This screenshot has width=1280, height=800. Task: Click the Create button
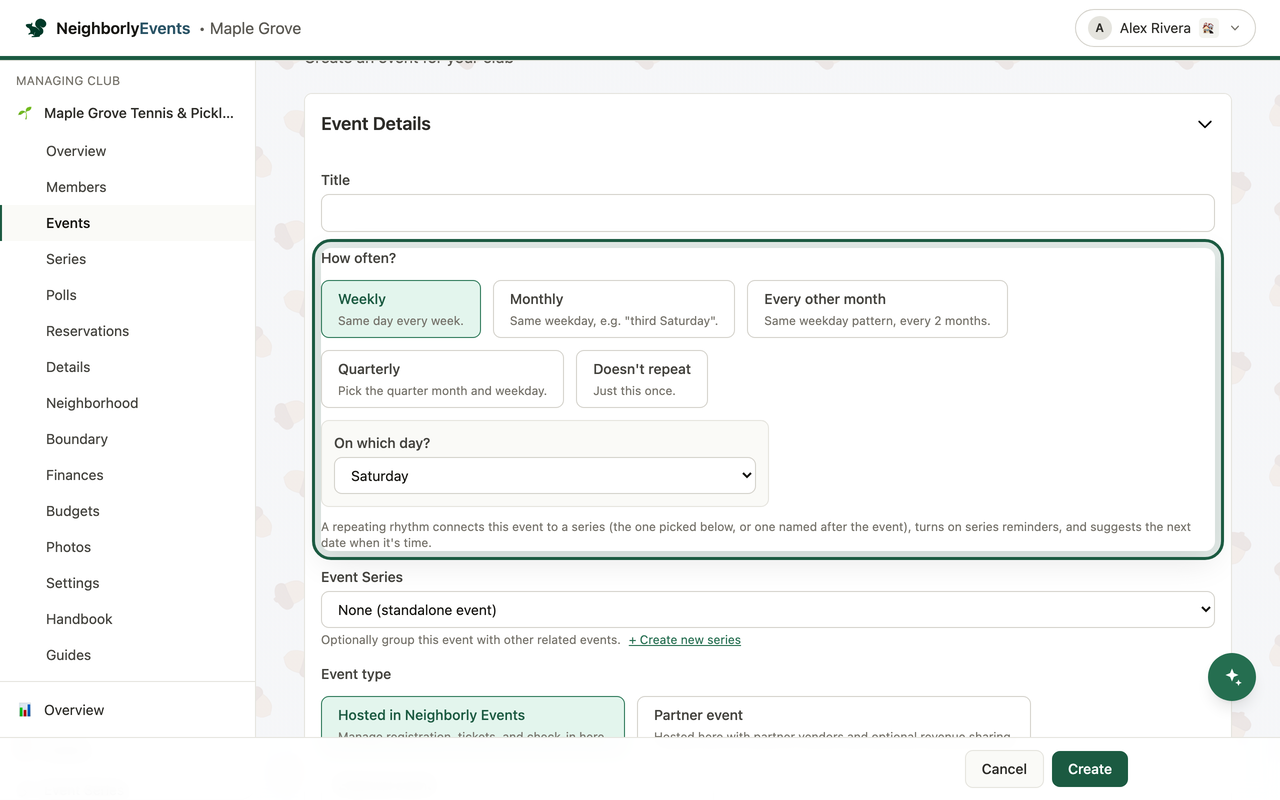coord(1090,769)
